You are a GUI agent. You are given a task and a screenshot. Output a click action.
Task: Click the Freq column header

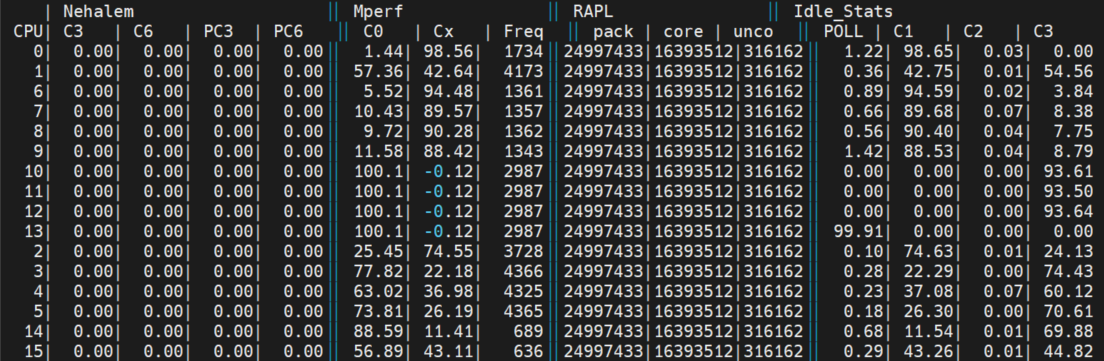(x=523, y=32)
